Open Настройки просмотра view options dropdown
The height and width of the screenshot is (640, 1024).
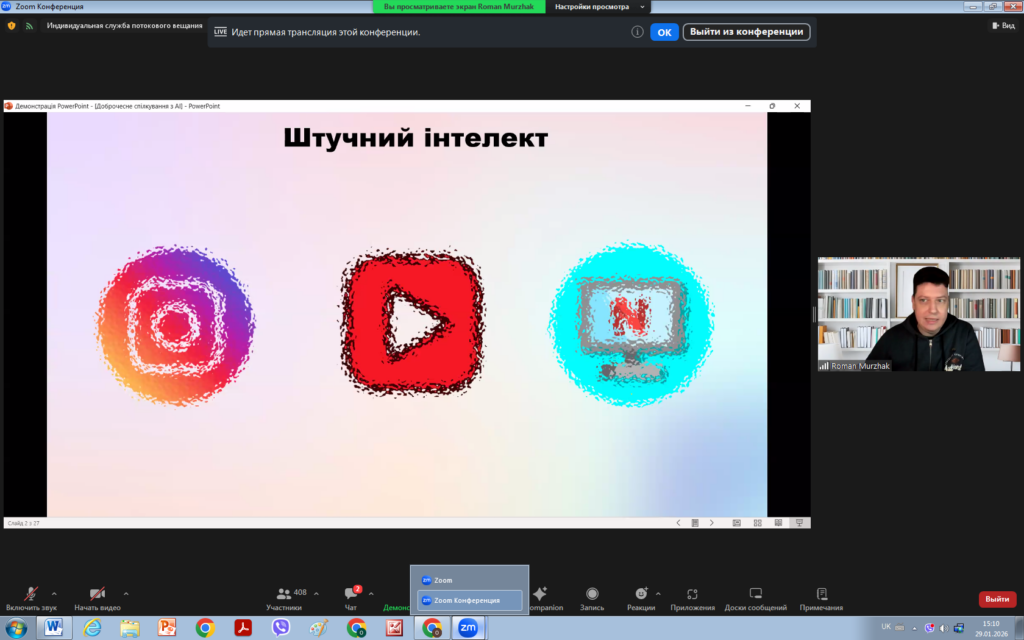coord(595,7)
